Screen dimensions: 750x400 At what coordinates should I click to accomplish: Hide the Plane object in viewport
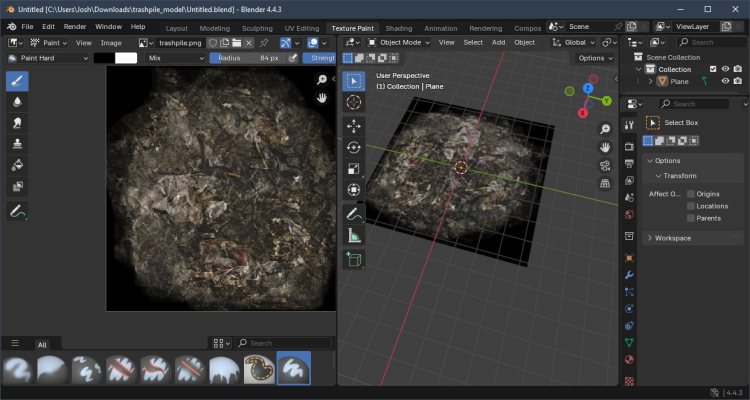[726, 82]
